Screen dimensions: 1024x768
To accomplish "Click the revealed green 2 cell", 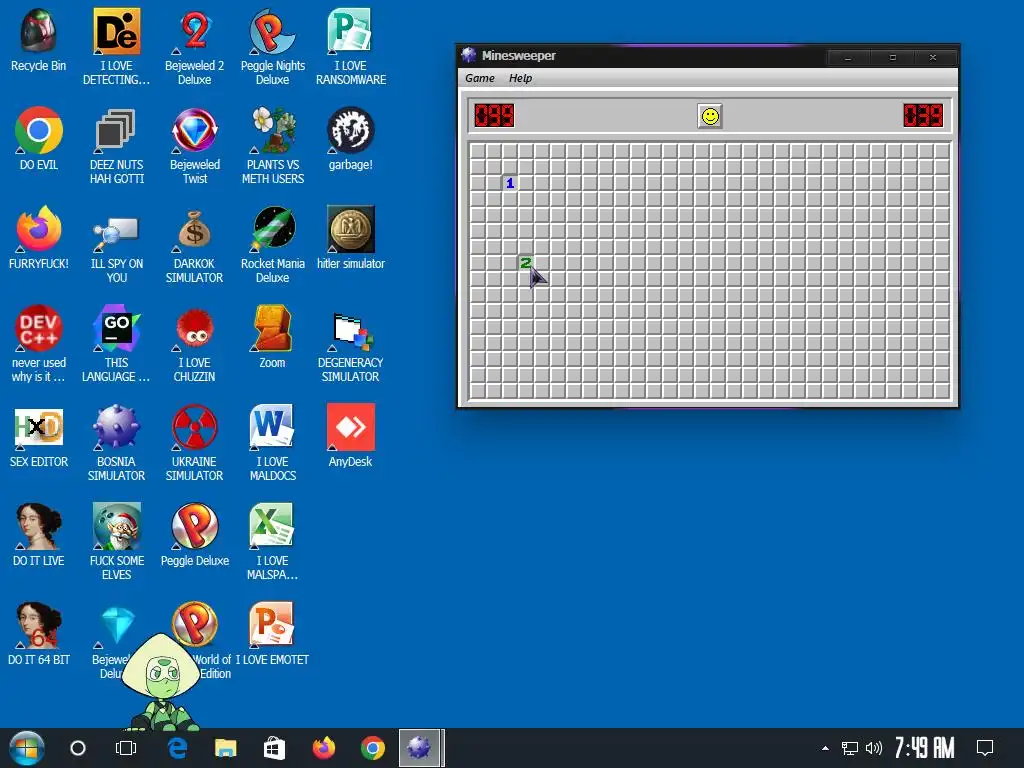I will click(526, 263).
